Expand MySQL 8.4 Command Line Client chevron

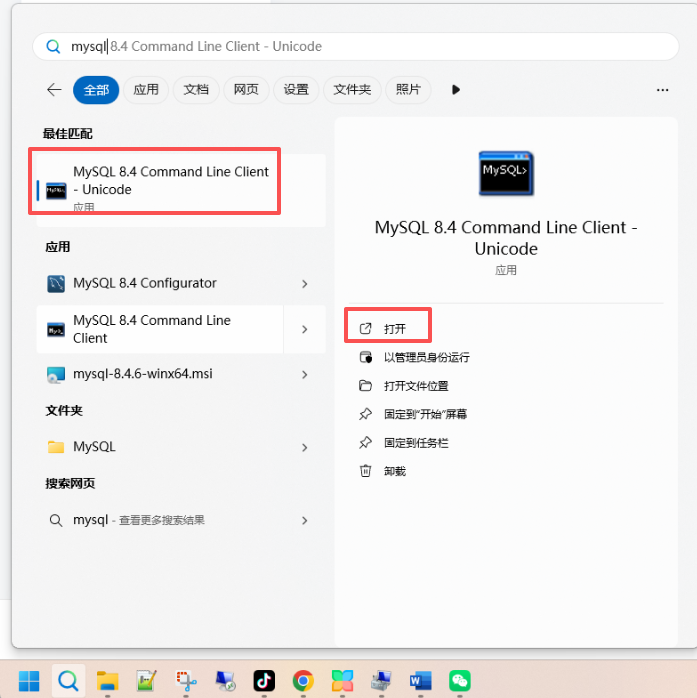pyautogui.click(x=305, y=329)
